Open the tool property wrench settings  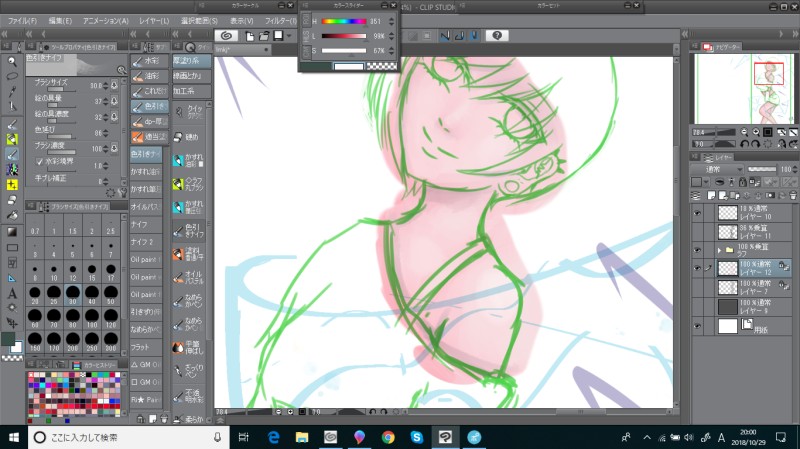click(x=122, y=192)
